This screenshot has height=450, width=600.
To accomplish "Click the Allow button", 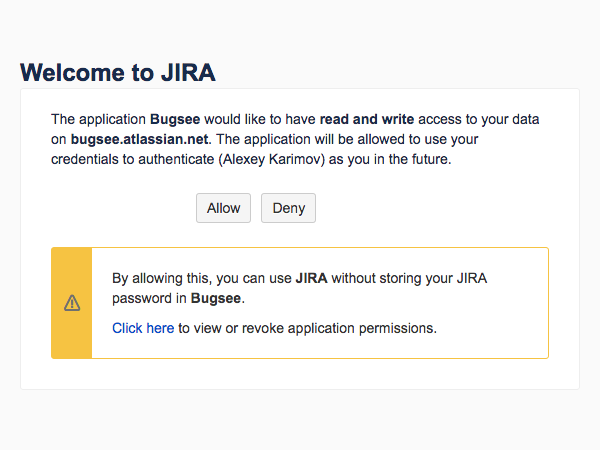I will tap(223, 208).
